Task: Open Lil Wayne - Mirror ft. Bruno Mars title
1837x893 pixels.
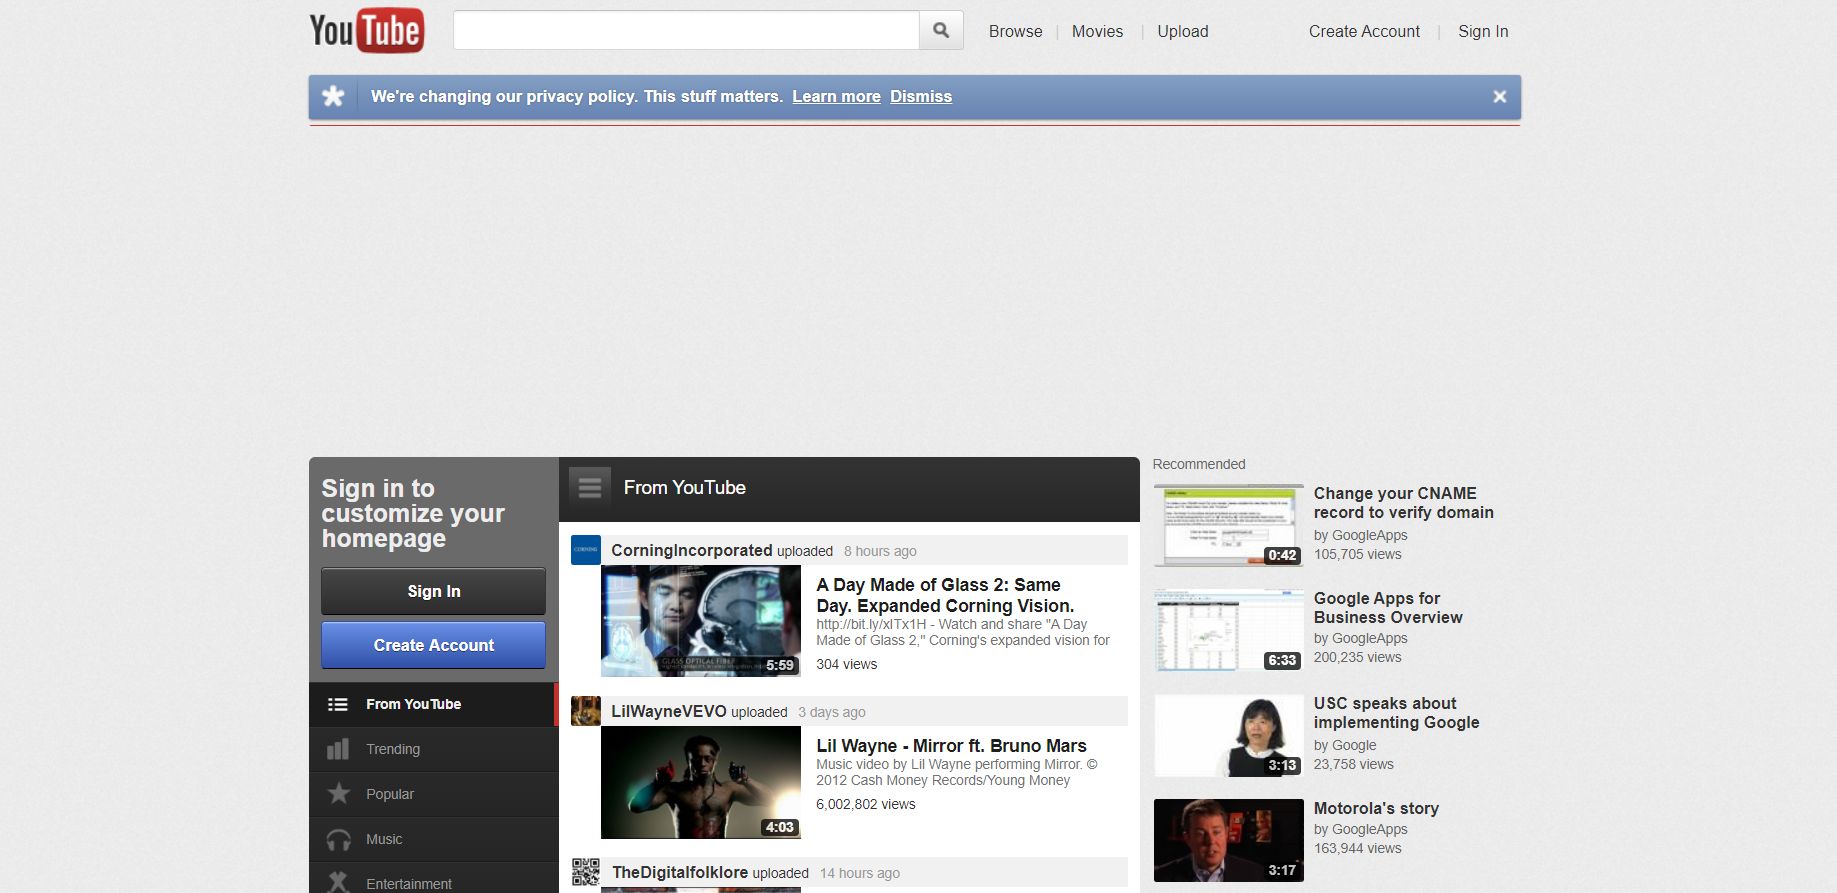Action: pyautogui.click(x=951, y=746)
